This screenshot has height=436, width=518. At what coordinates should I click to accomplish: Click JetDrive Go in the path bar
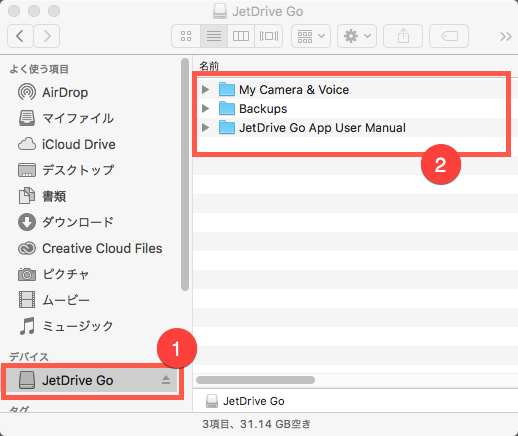point(246,401)
